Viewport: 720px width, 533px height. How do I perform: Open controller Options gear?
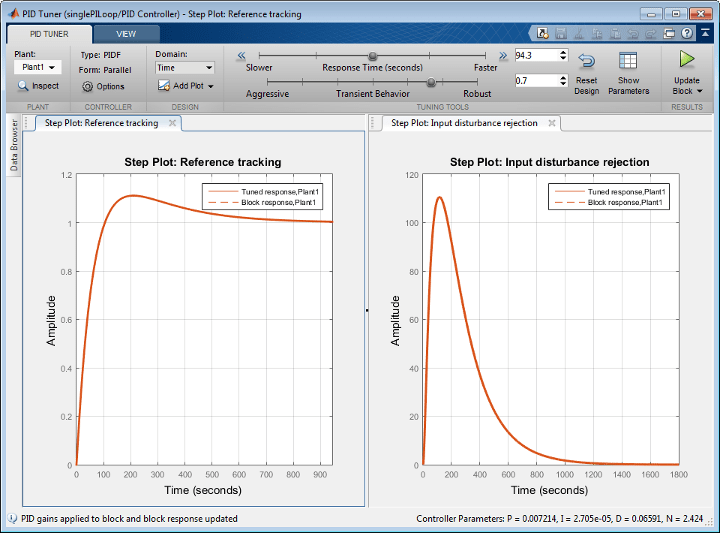click(x=88, y=87)
